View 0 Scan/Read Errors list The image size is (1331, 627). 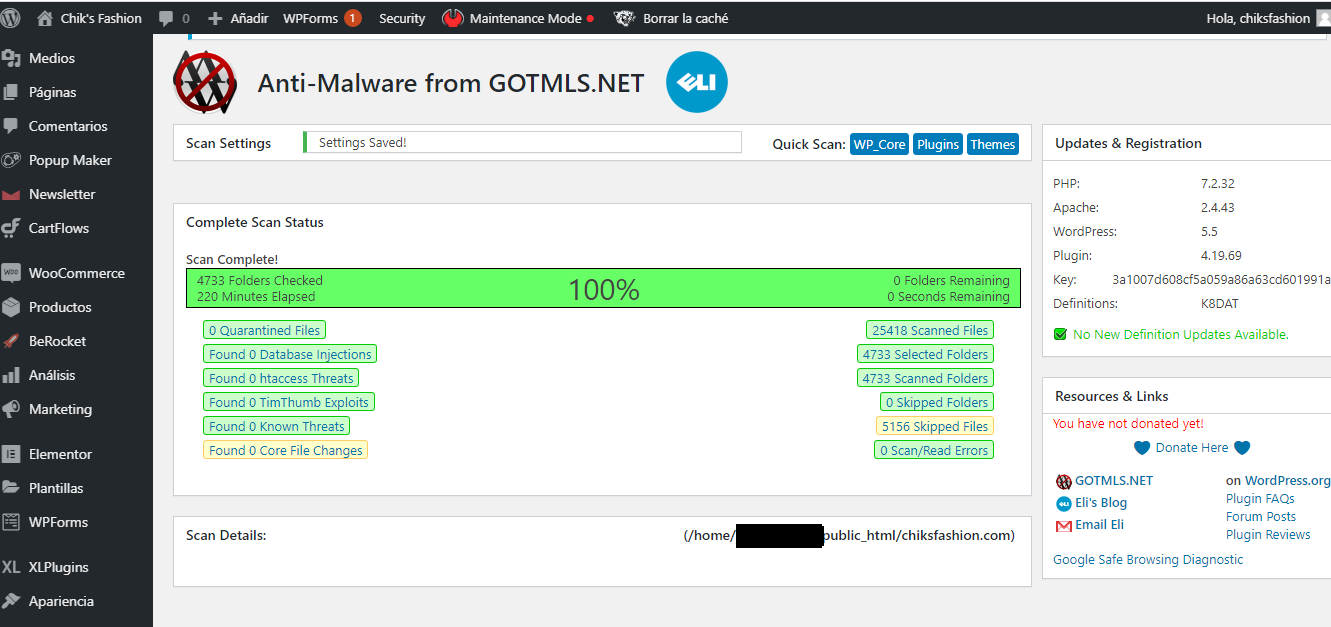[934, 450]
